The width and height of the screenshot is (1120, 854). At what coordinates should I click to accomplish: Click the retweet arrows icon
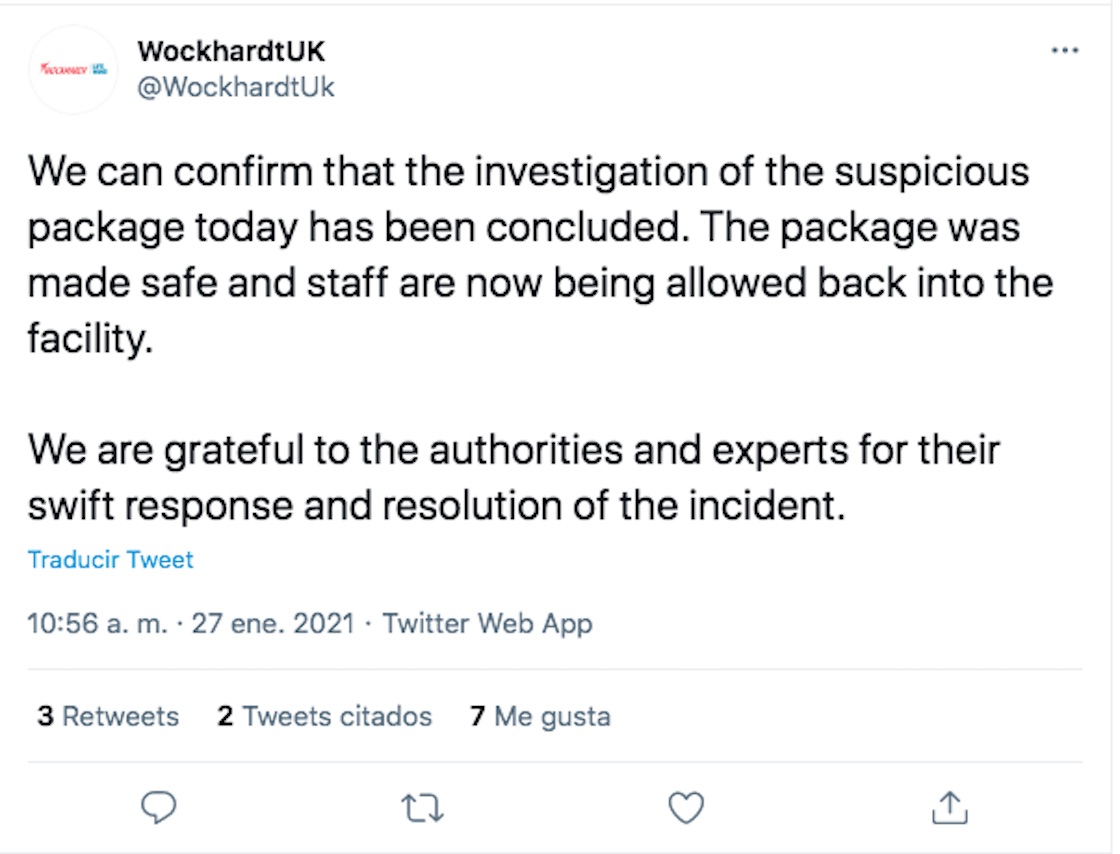(x=422, y=806)
